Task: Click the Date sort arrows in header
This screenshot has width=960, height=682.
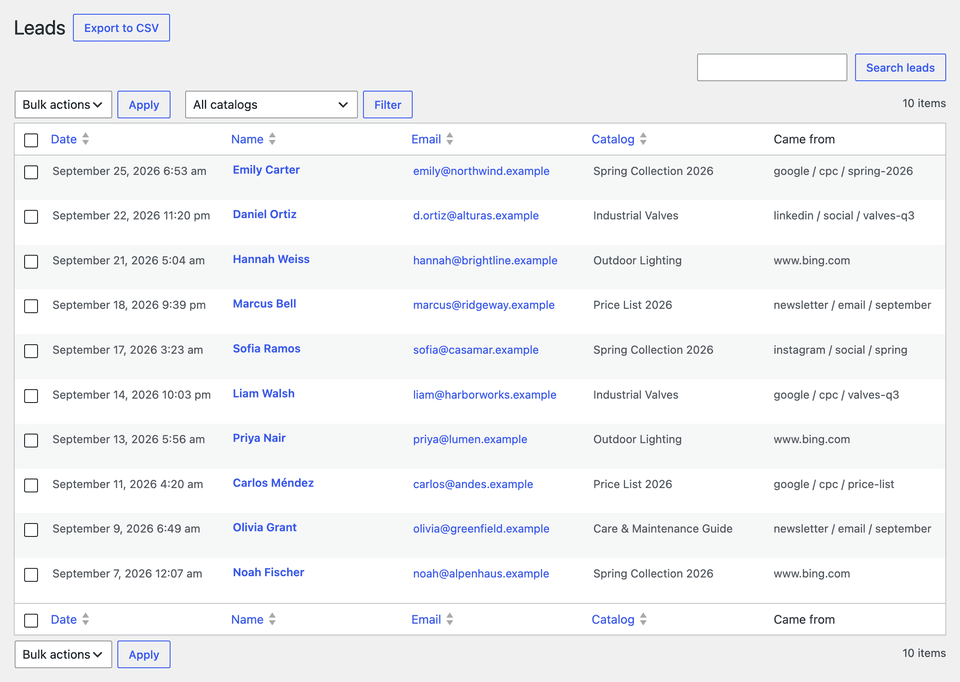Action: pyautogui.click(x=86, y=139)
